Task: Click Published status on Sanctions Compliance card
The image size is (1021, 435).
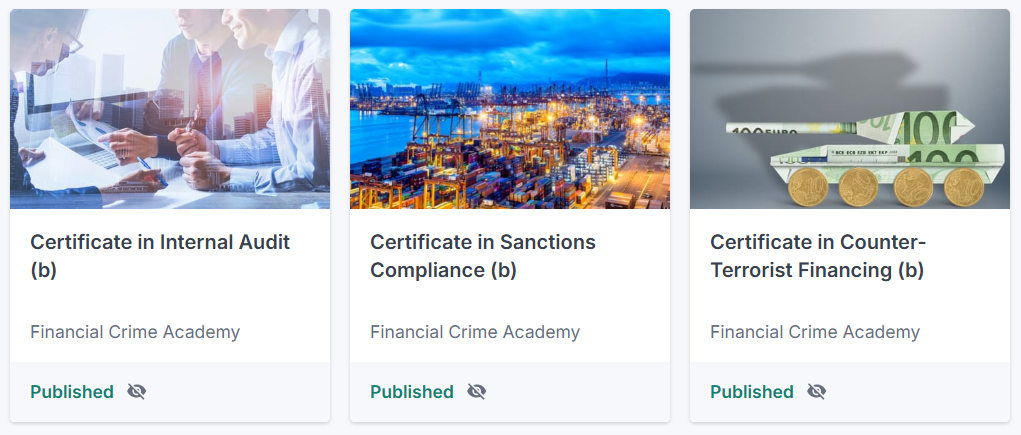Action: click(412, 391)
